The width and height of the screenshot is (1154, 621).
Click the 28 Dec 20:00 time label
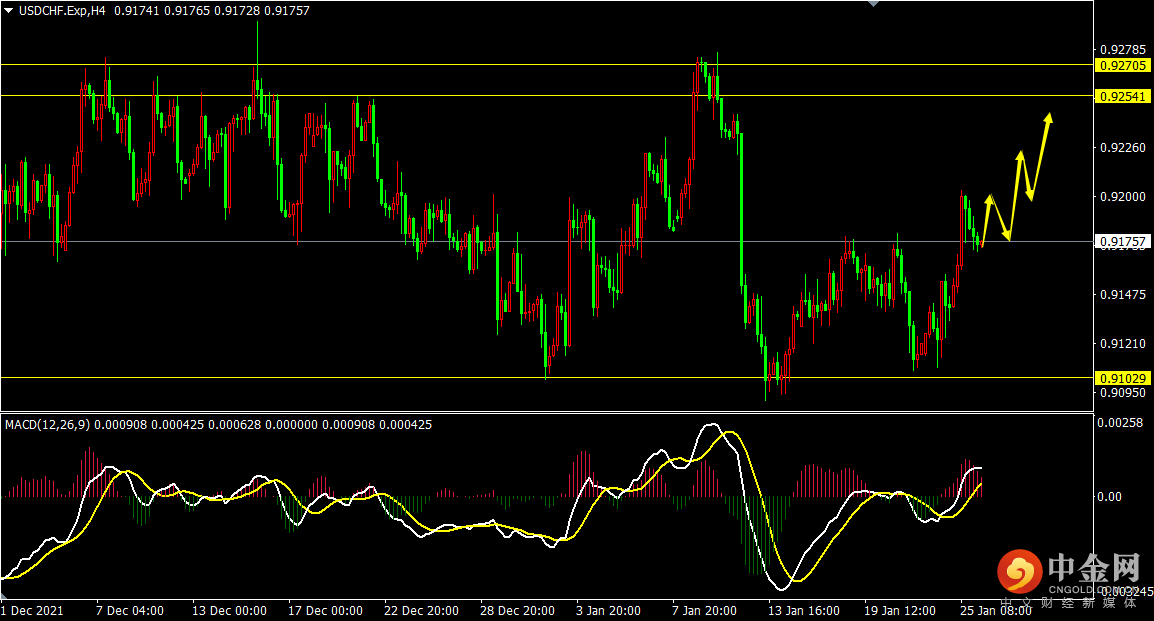pos(517,611)
